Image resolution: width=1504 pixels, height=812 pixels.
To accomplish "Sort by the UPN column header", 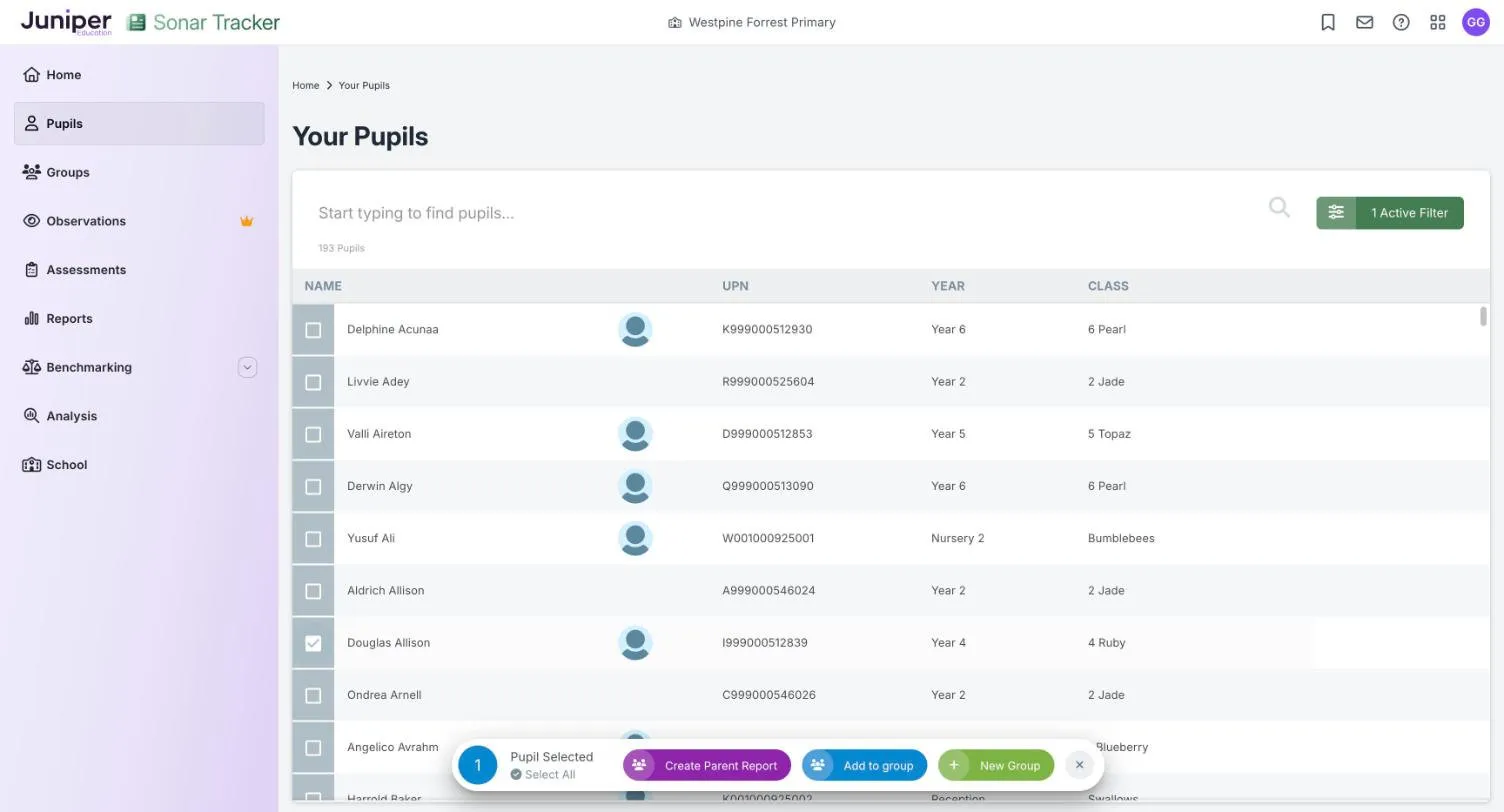I will tap(735, 286).
